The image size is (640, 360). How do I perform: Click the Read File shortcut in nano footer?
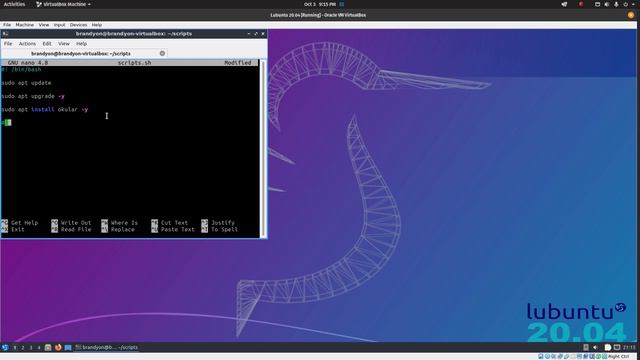(71, 230)
